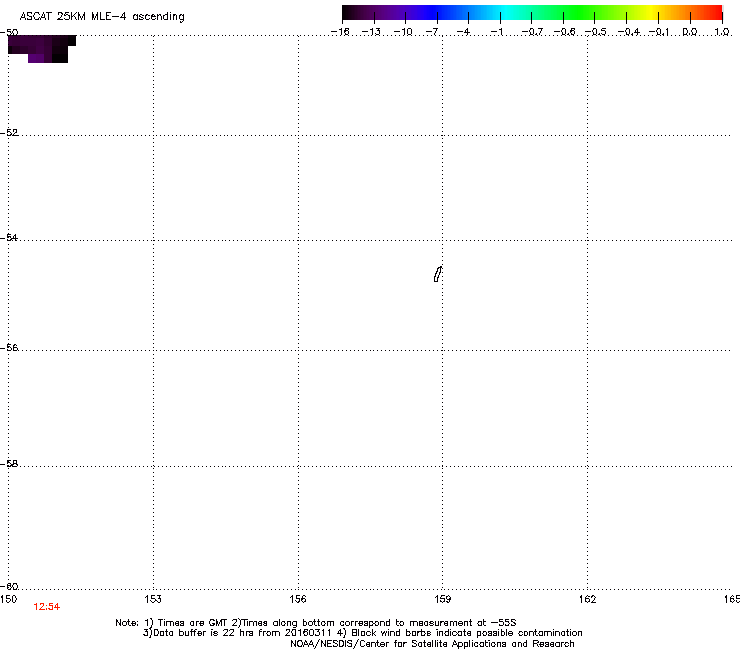Click the small island outline near 159
The width and height of the screenshot is (740, 650).
pos(438,274)
